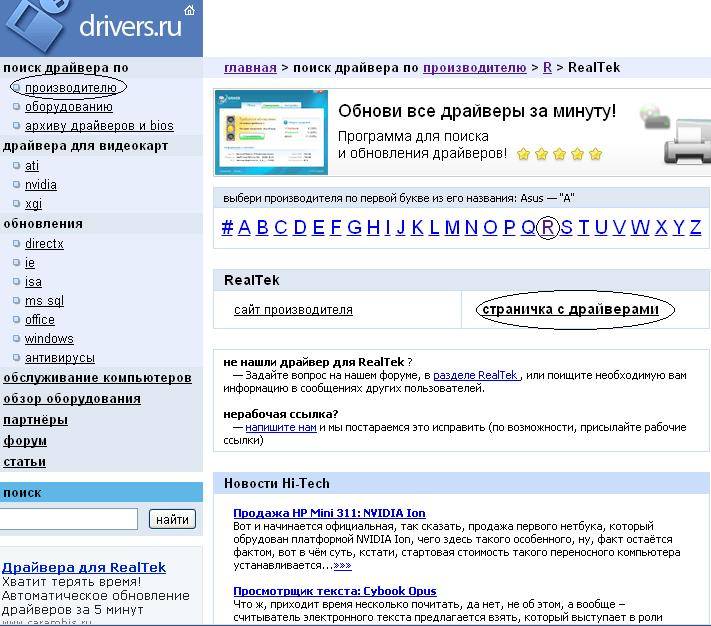The height and width of the screenshot is (626, 711).
Task: Click the найти search button
Action: point(172,519)
